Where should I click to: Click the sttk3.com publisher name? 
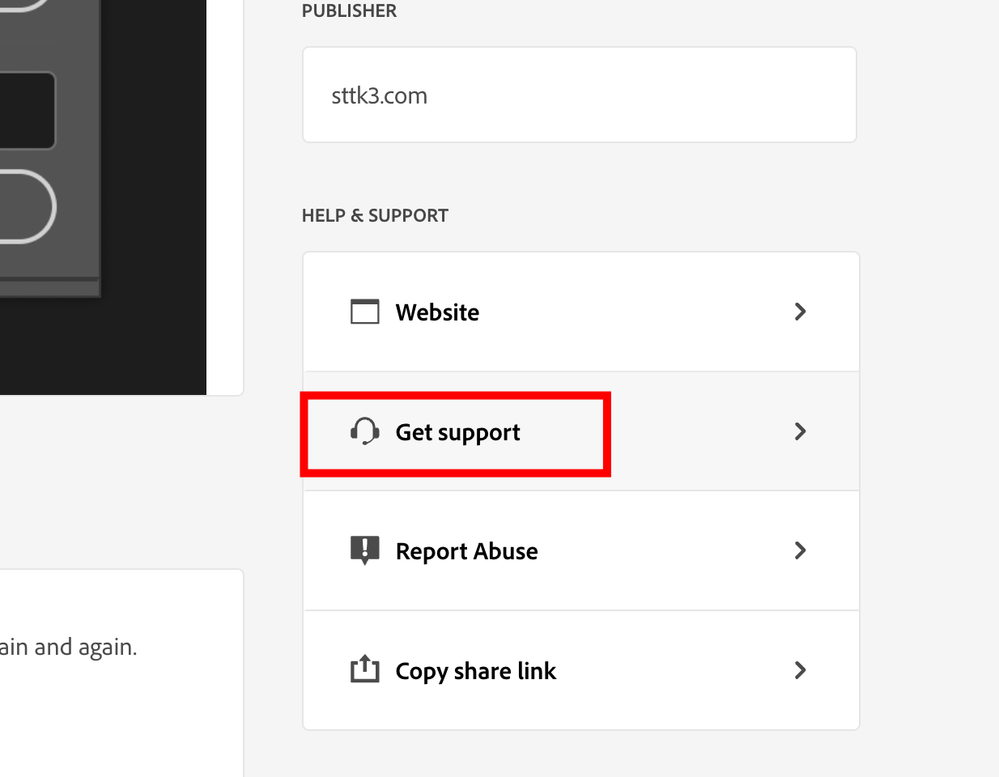(379, 96)
